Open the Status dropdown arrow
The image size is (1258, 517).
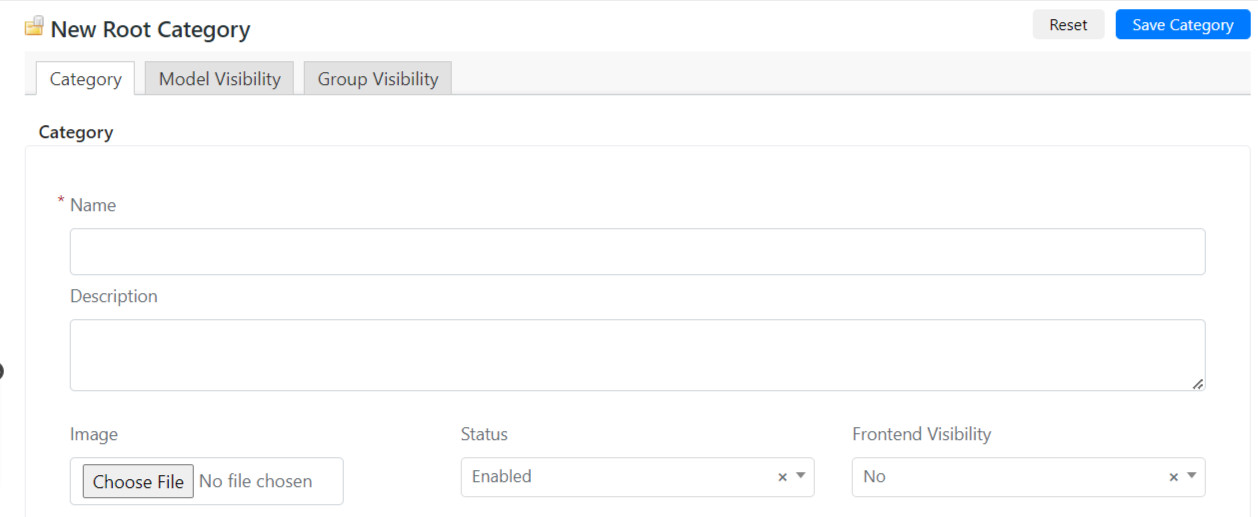pyautogui.click(x=800, y=476)
